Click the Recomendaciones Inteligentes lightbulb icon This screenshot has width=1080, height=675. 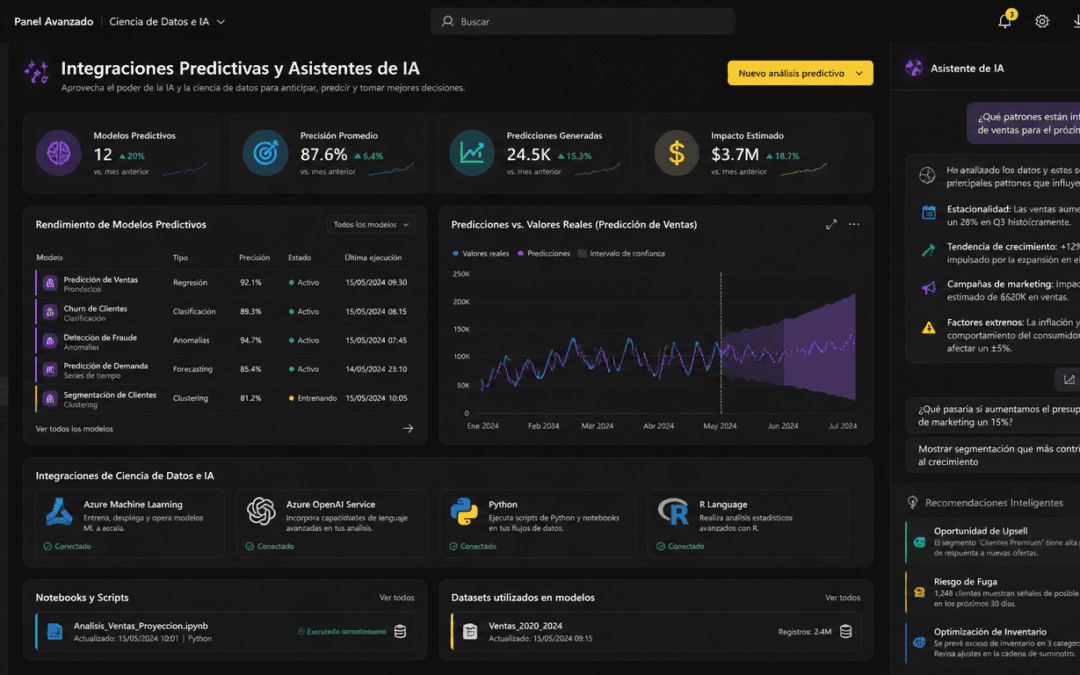[913, 503]
